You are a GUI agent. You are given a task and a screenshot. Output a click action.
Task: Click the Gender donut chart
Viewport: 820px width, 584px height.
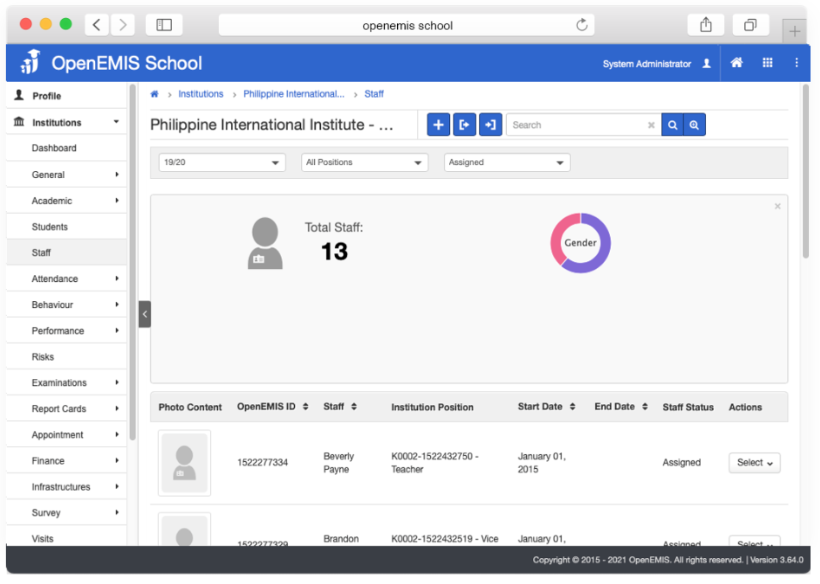(580, 243)
